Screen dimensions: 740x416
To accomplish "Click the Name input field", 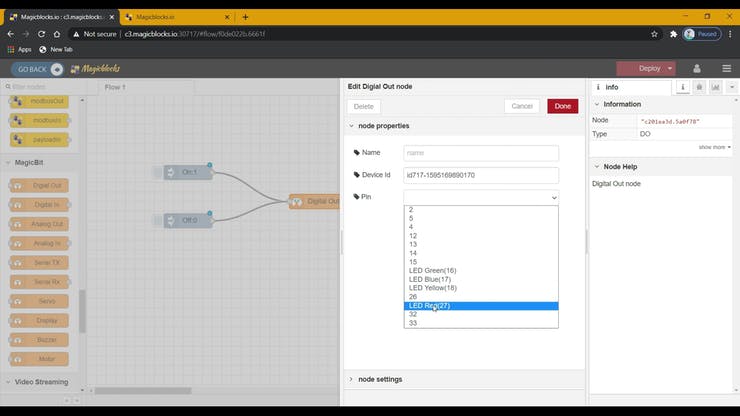I will tap(481, 153).
